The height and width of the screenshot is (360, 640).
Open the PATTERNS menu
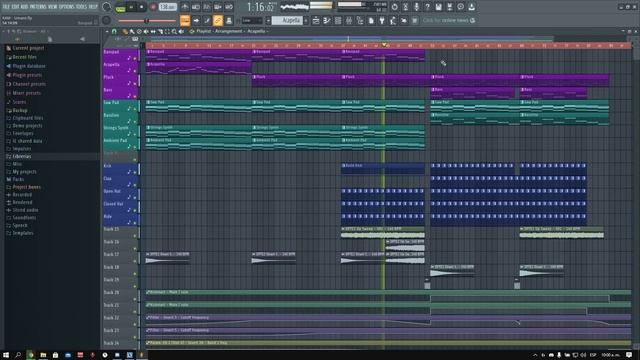(x=38, y=7)
